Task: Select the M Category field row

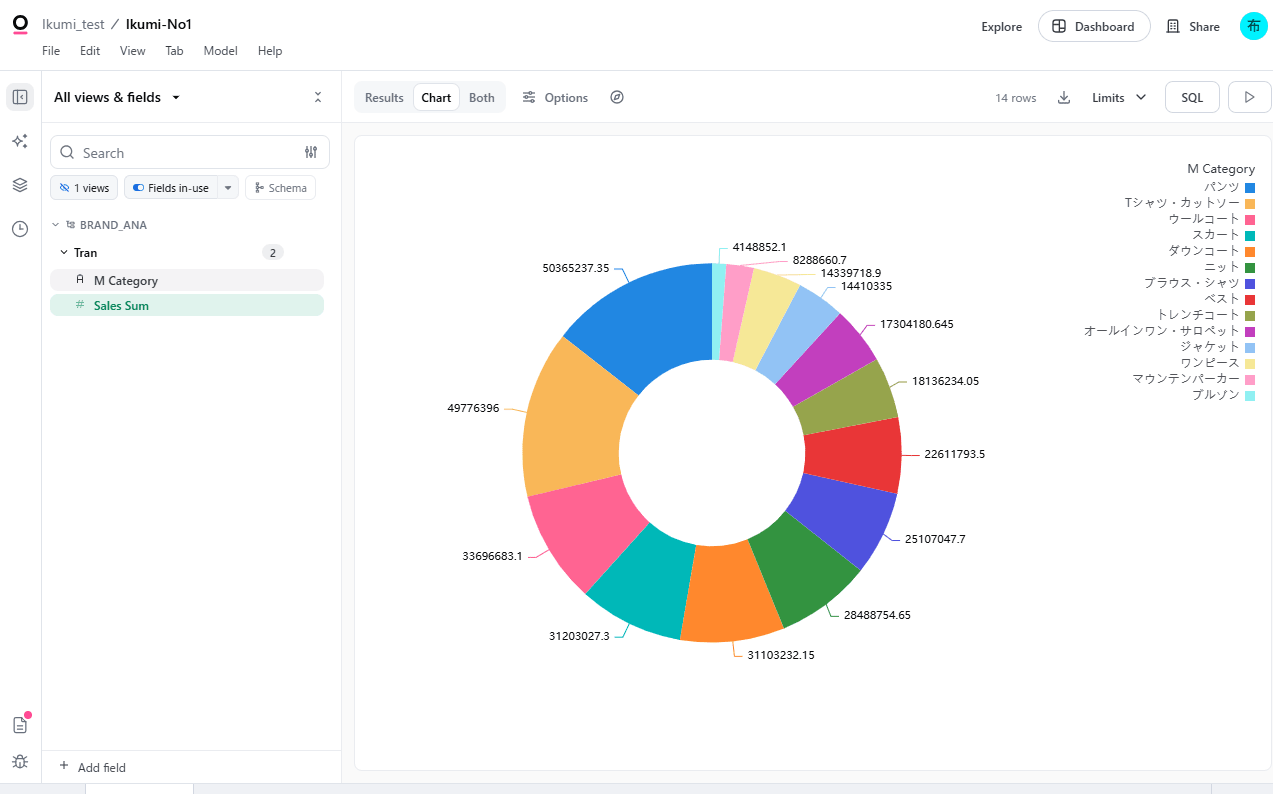Action: [x=187, y=280]
